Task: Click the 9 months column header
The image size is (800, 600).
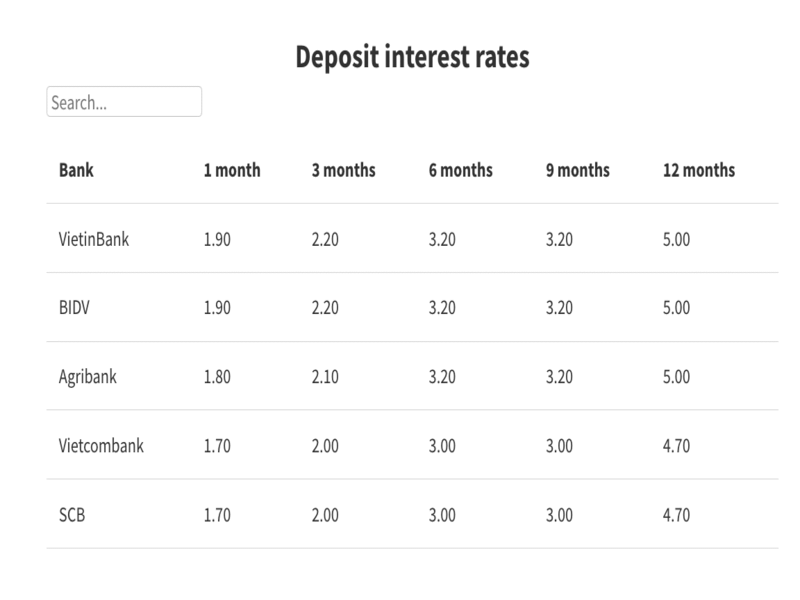Action: coord(577,170)
